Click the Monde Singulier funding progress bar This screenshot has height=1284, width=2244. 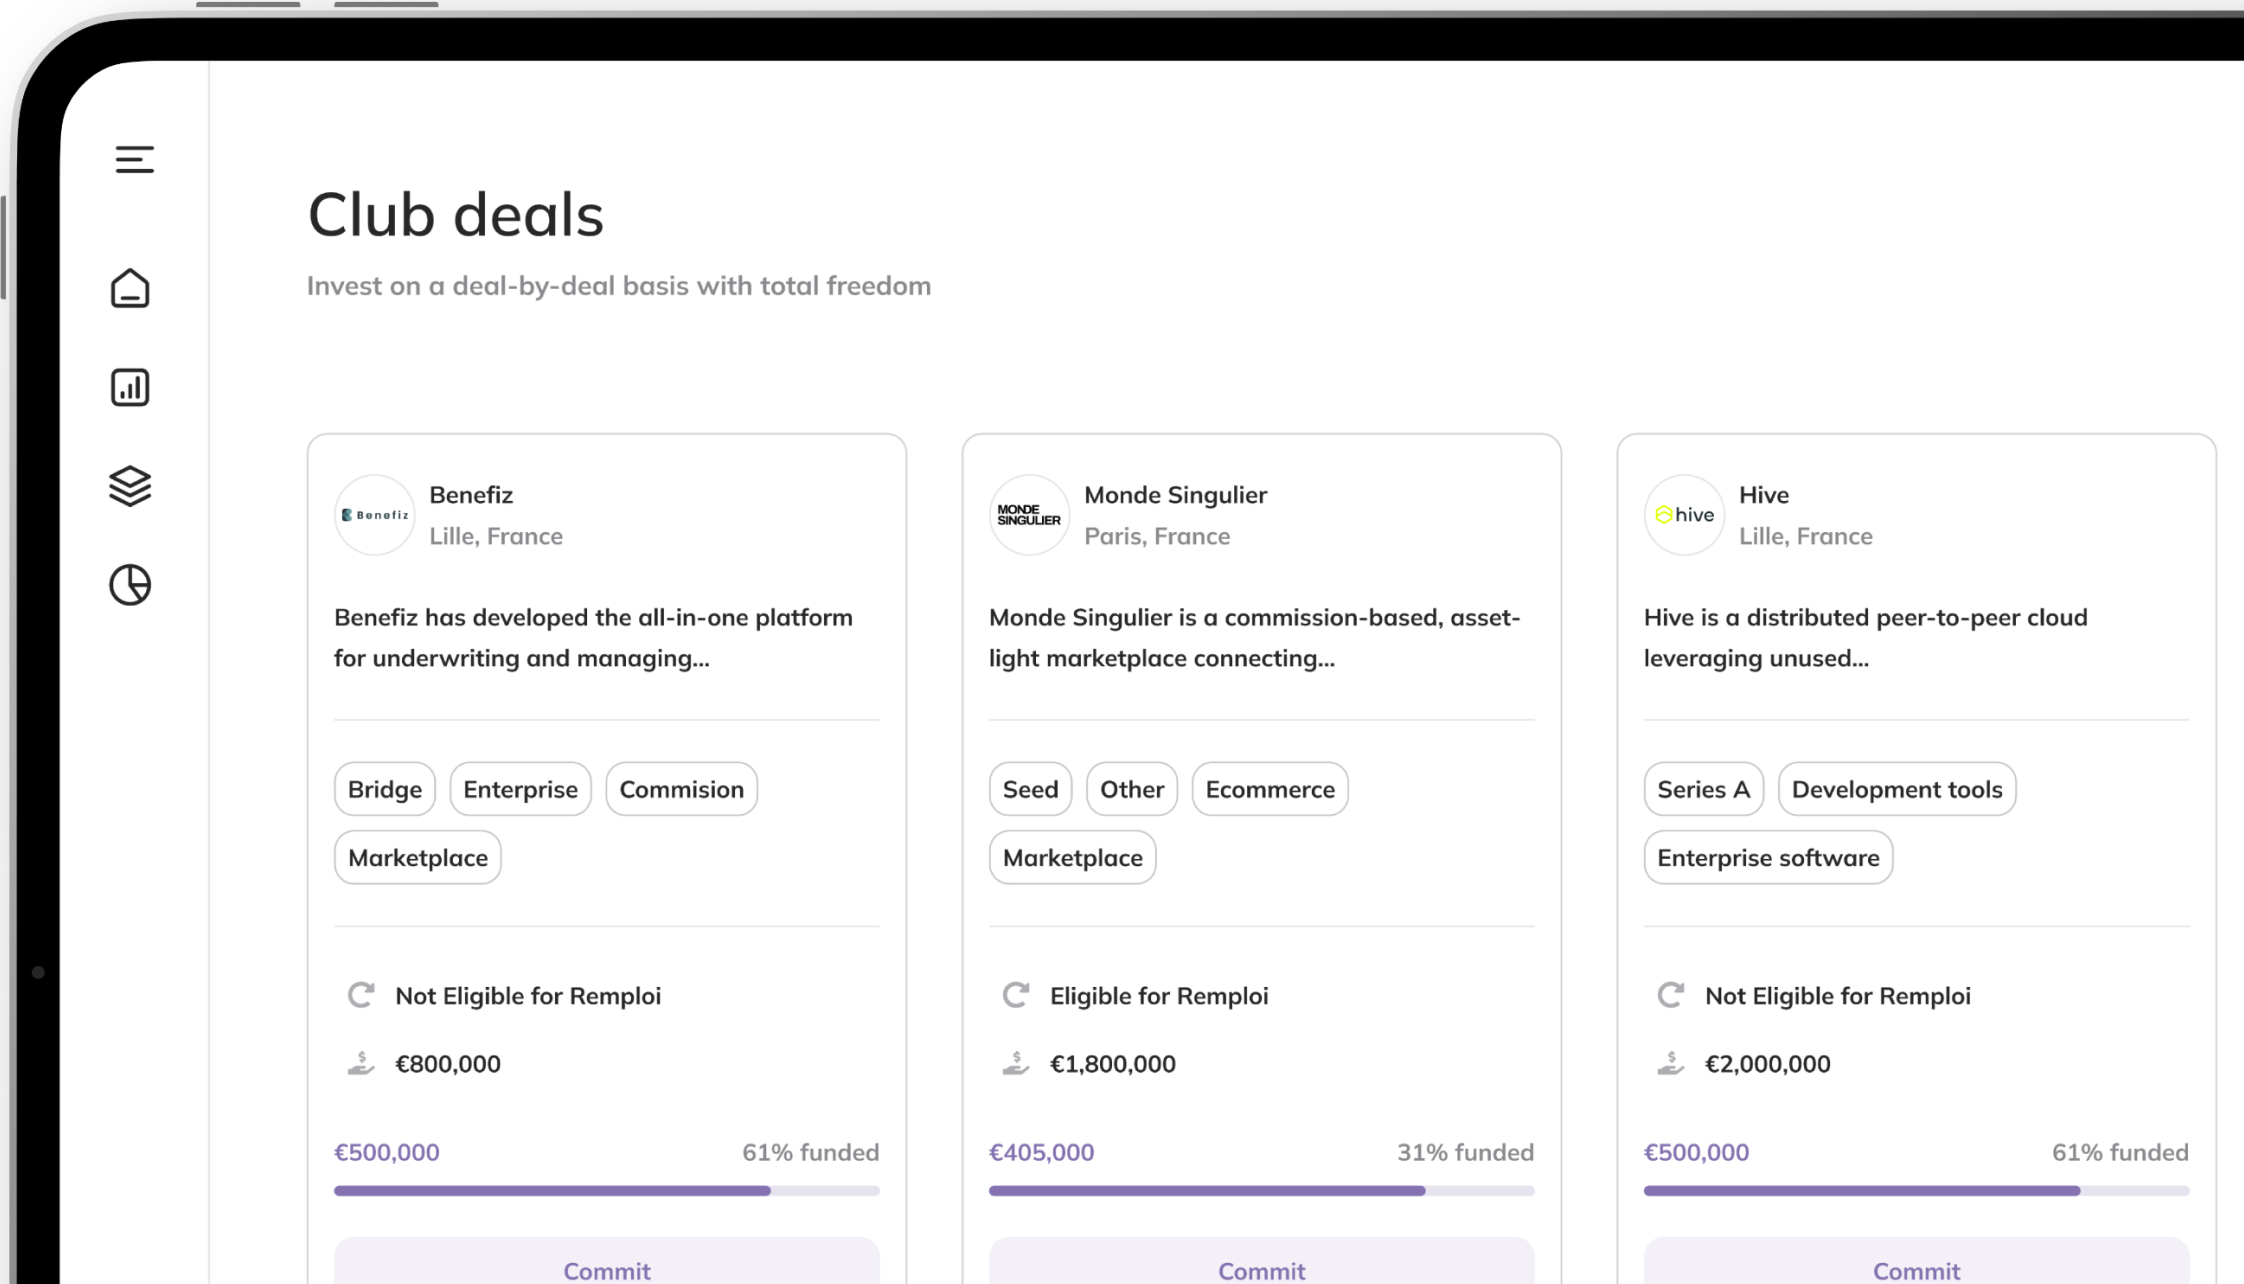pos(1262,1191)
